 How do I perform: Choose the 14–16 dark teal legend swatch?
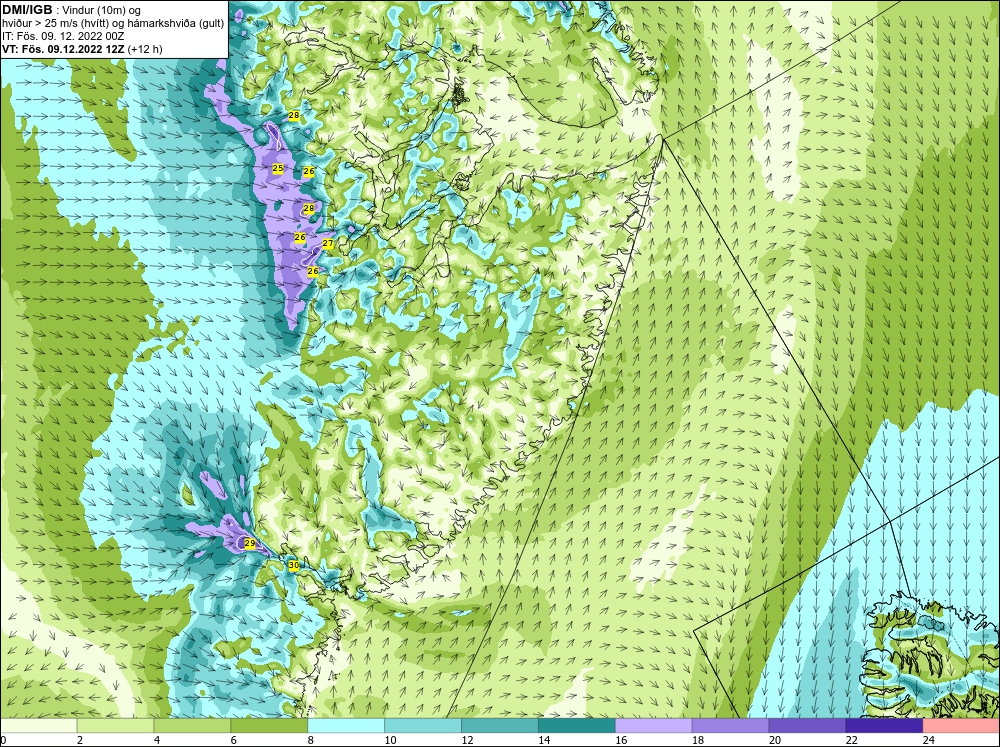click(x=577, y=726)
